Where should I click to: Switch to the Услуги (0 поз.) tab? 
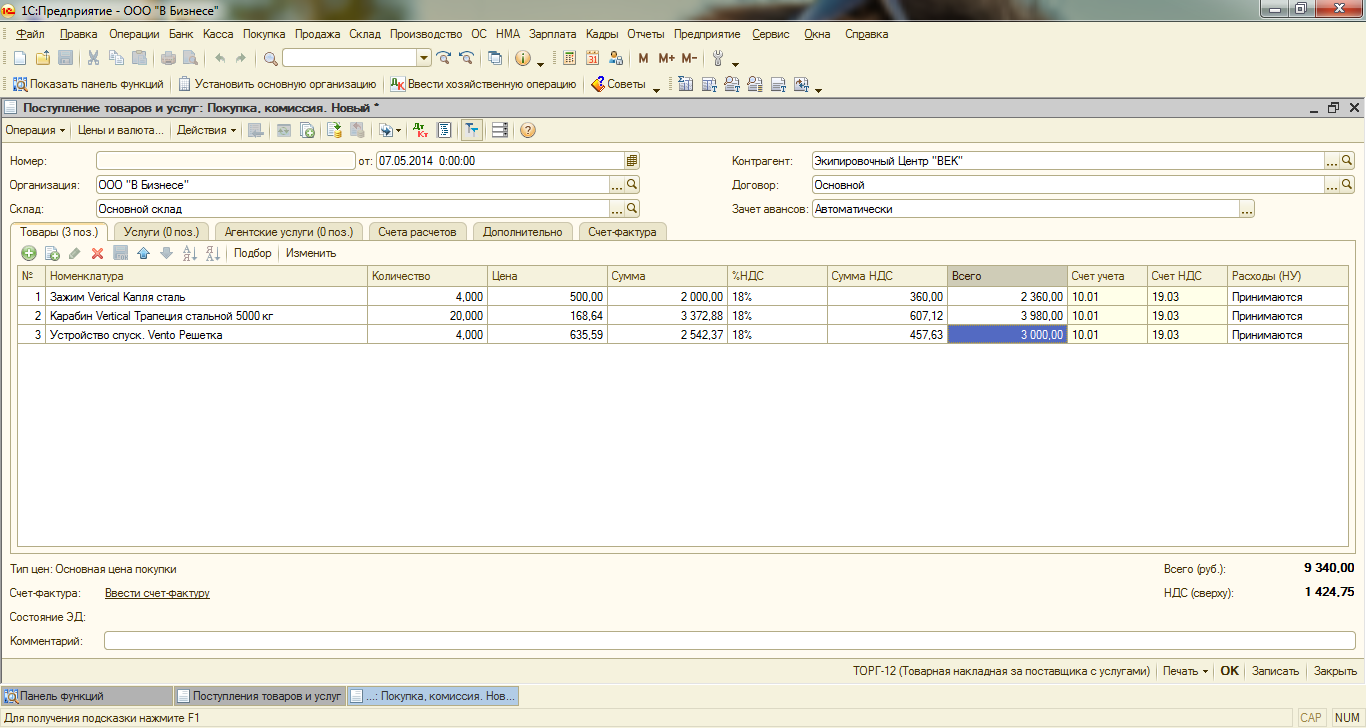(160, 231)
